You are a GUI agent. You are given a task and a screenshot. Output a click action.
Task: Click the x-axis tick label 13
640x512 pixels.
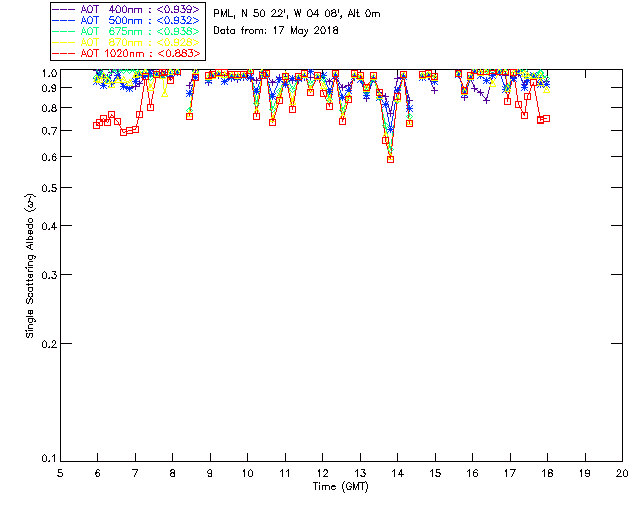pos(360,473)
